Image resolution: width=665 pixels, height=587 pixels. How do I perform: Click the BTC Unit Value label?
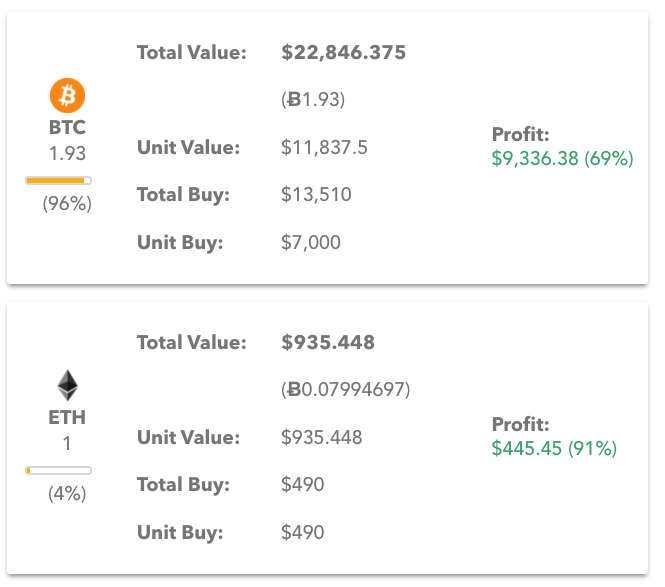click(x=188, y=148)
